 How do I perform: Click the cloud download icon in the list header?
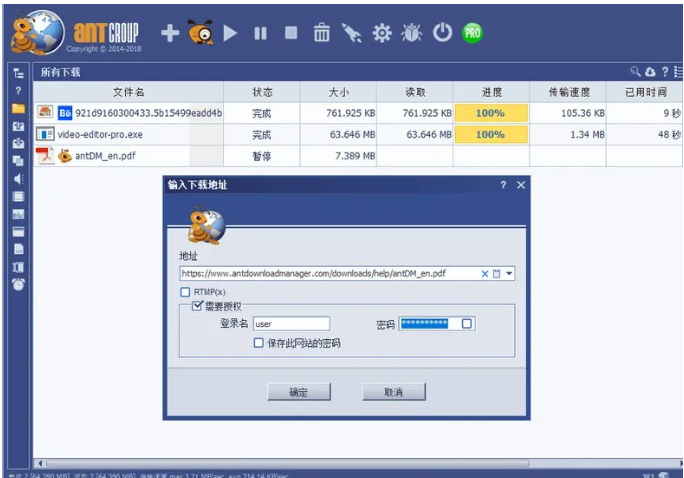pos(650,72)
